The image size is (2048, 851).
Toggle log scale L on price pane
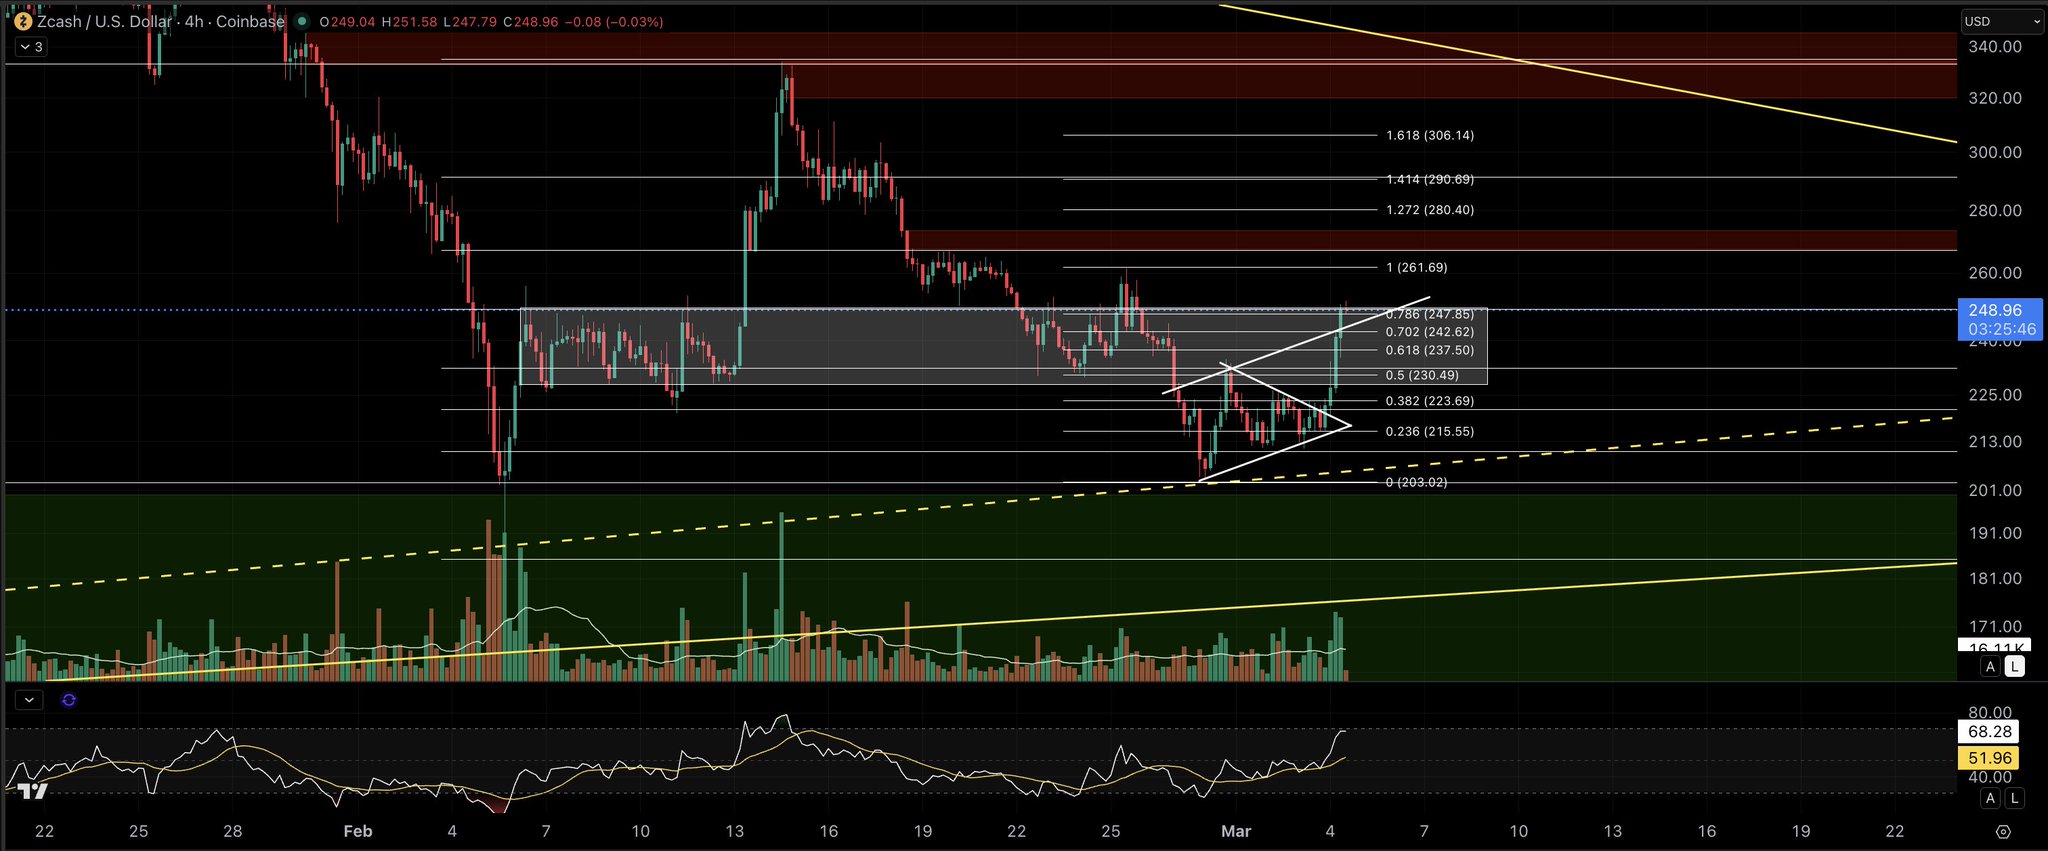[2014, 666]
